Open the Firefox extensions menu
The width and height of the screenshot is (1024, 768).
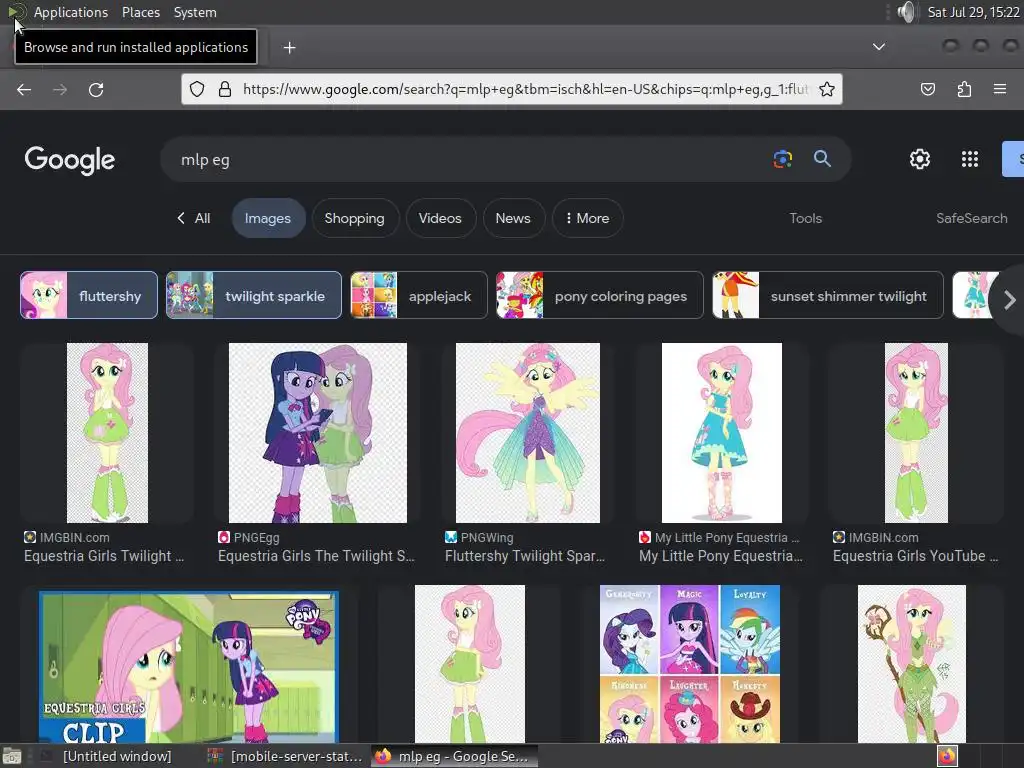point(964,89)
